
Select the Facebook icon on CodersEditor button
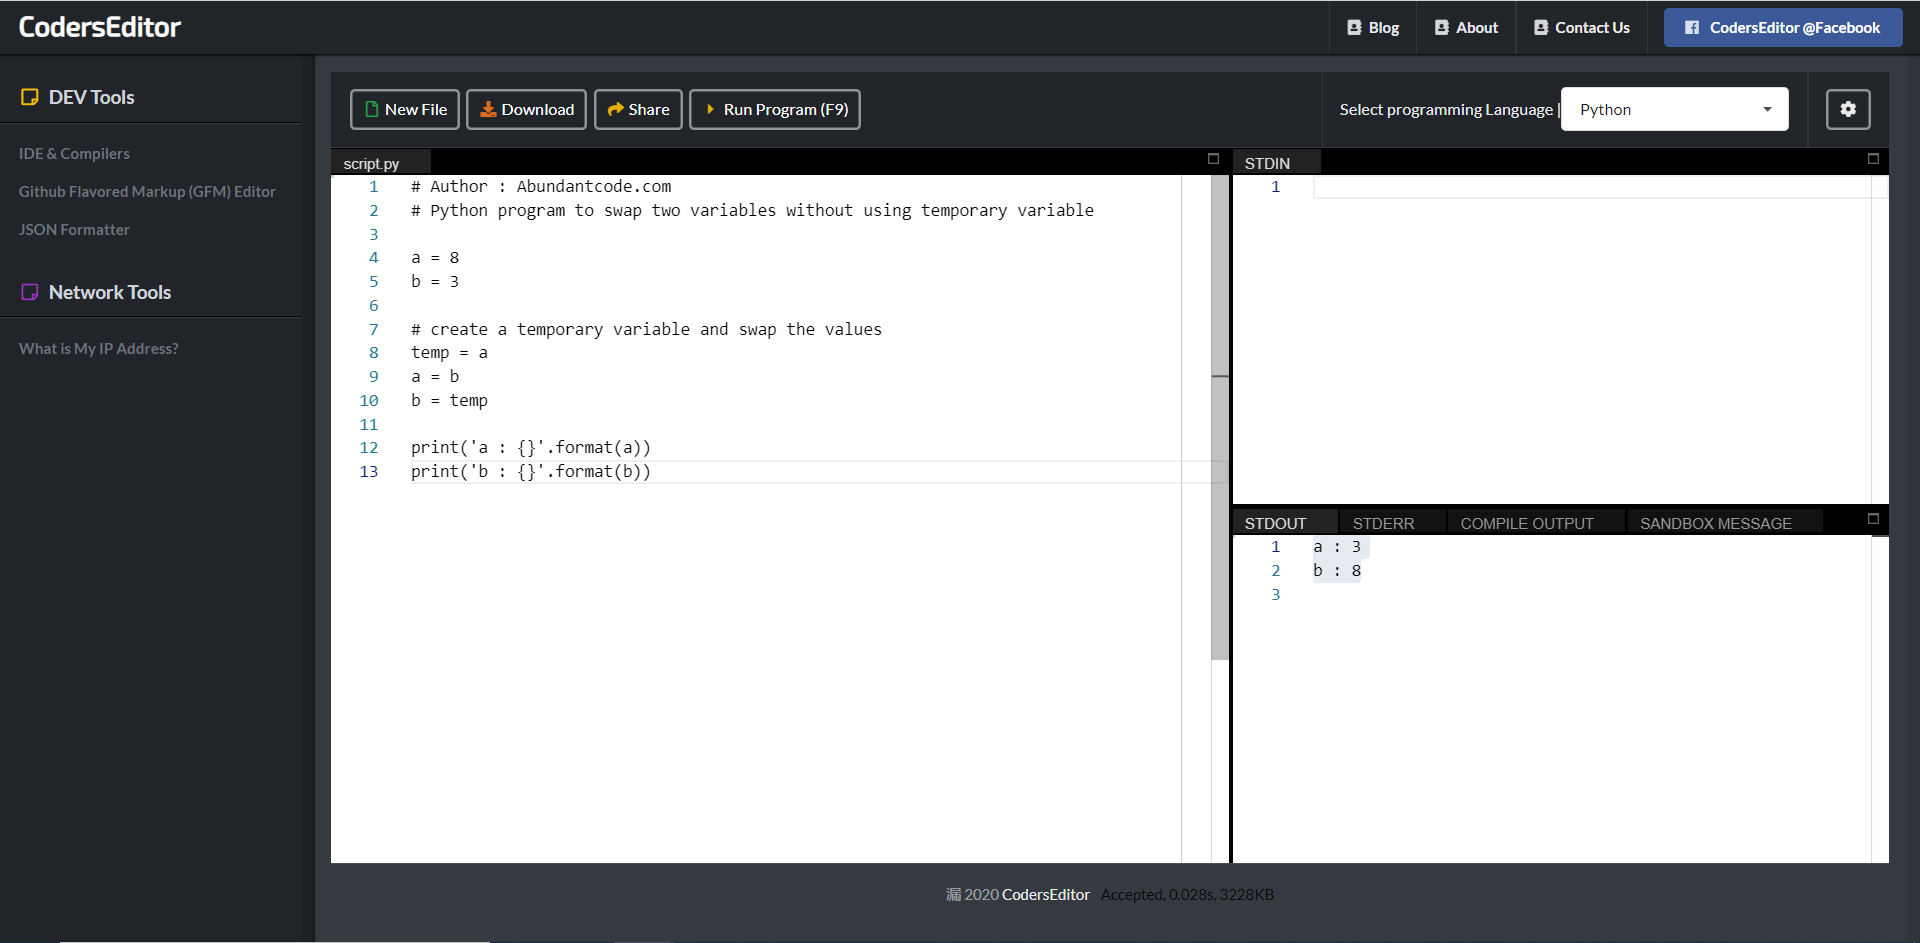pos(1690,27)
